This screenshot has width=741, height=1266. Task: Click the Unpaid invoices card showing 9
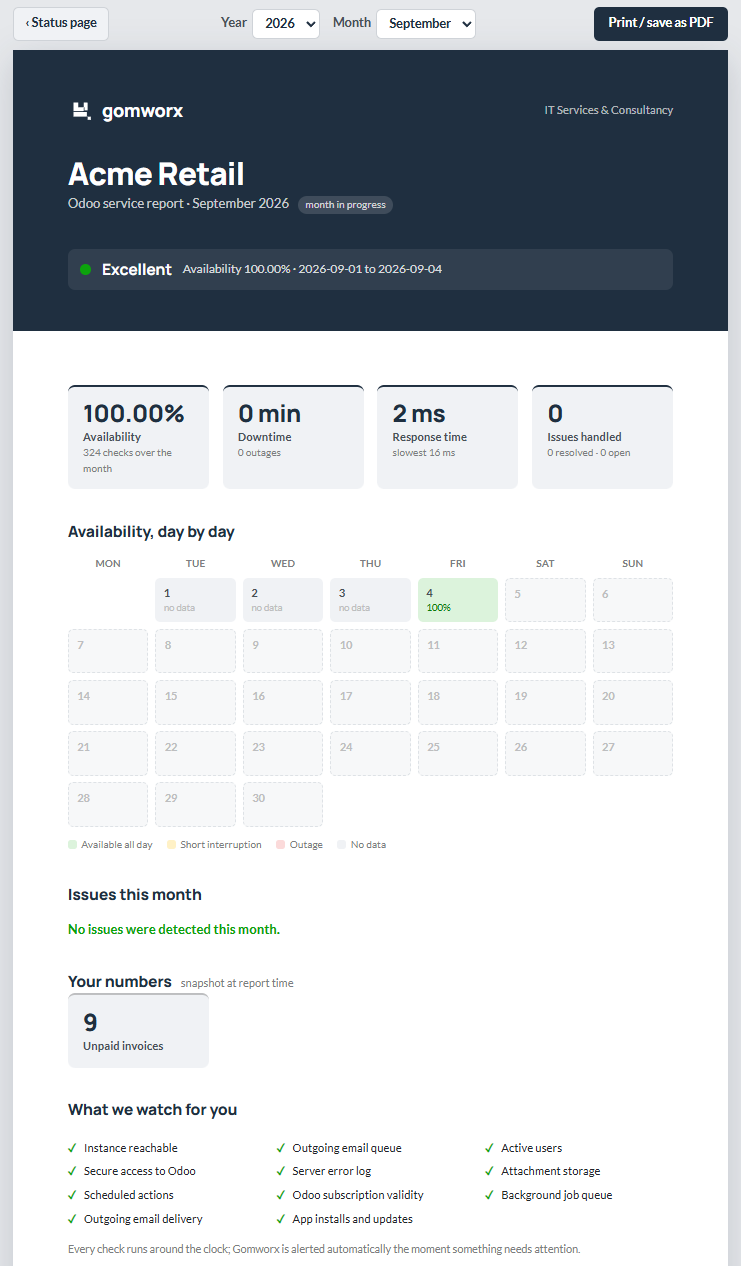[x=138, y=1030]
